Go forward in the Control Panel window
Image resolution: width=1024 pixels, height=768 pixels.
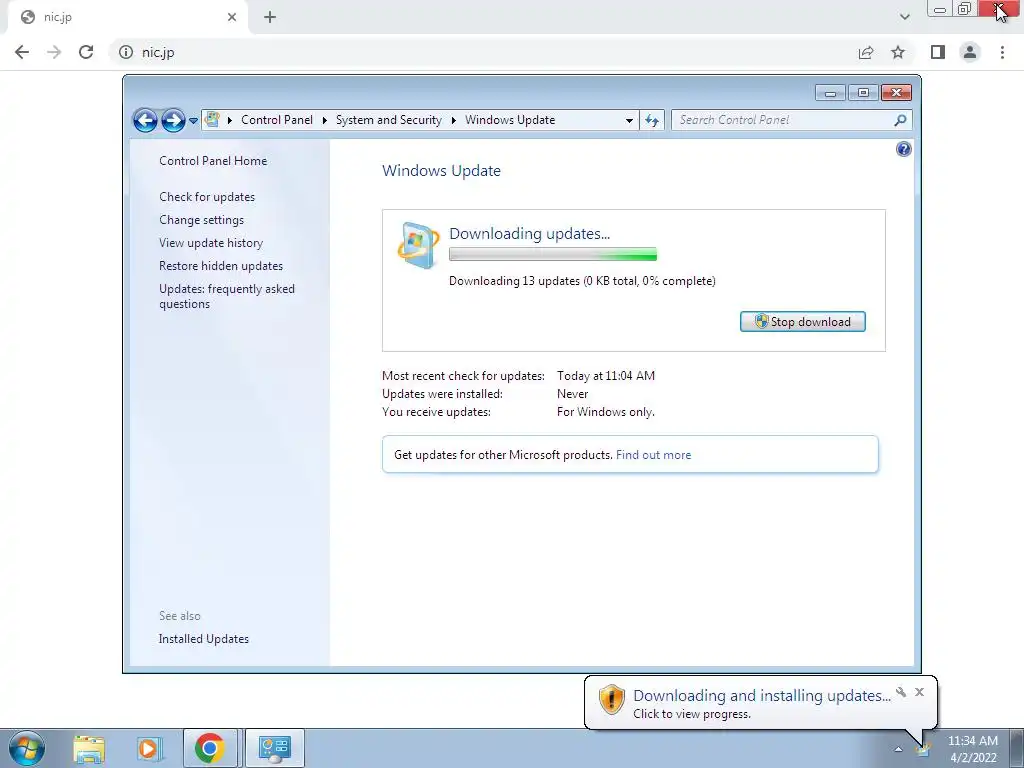point(173,120)
